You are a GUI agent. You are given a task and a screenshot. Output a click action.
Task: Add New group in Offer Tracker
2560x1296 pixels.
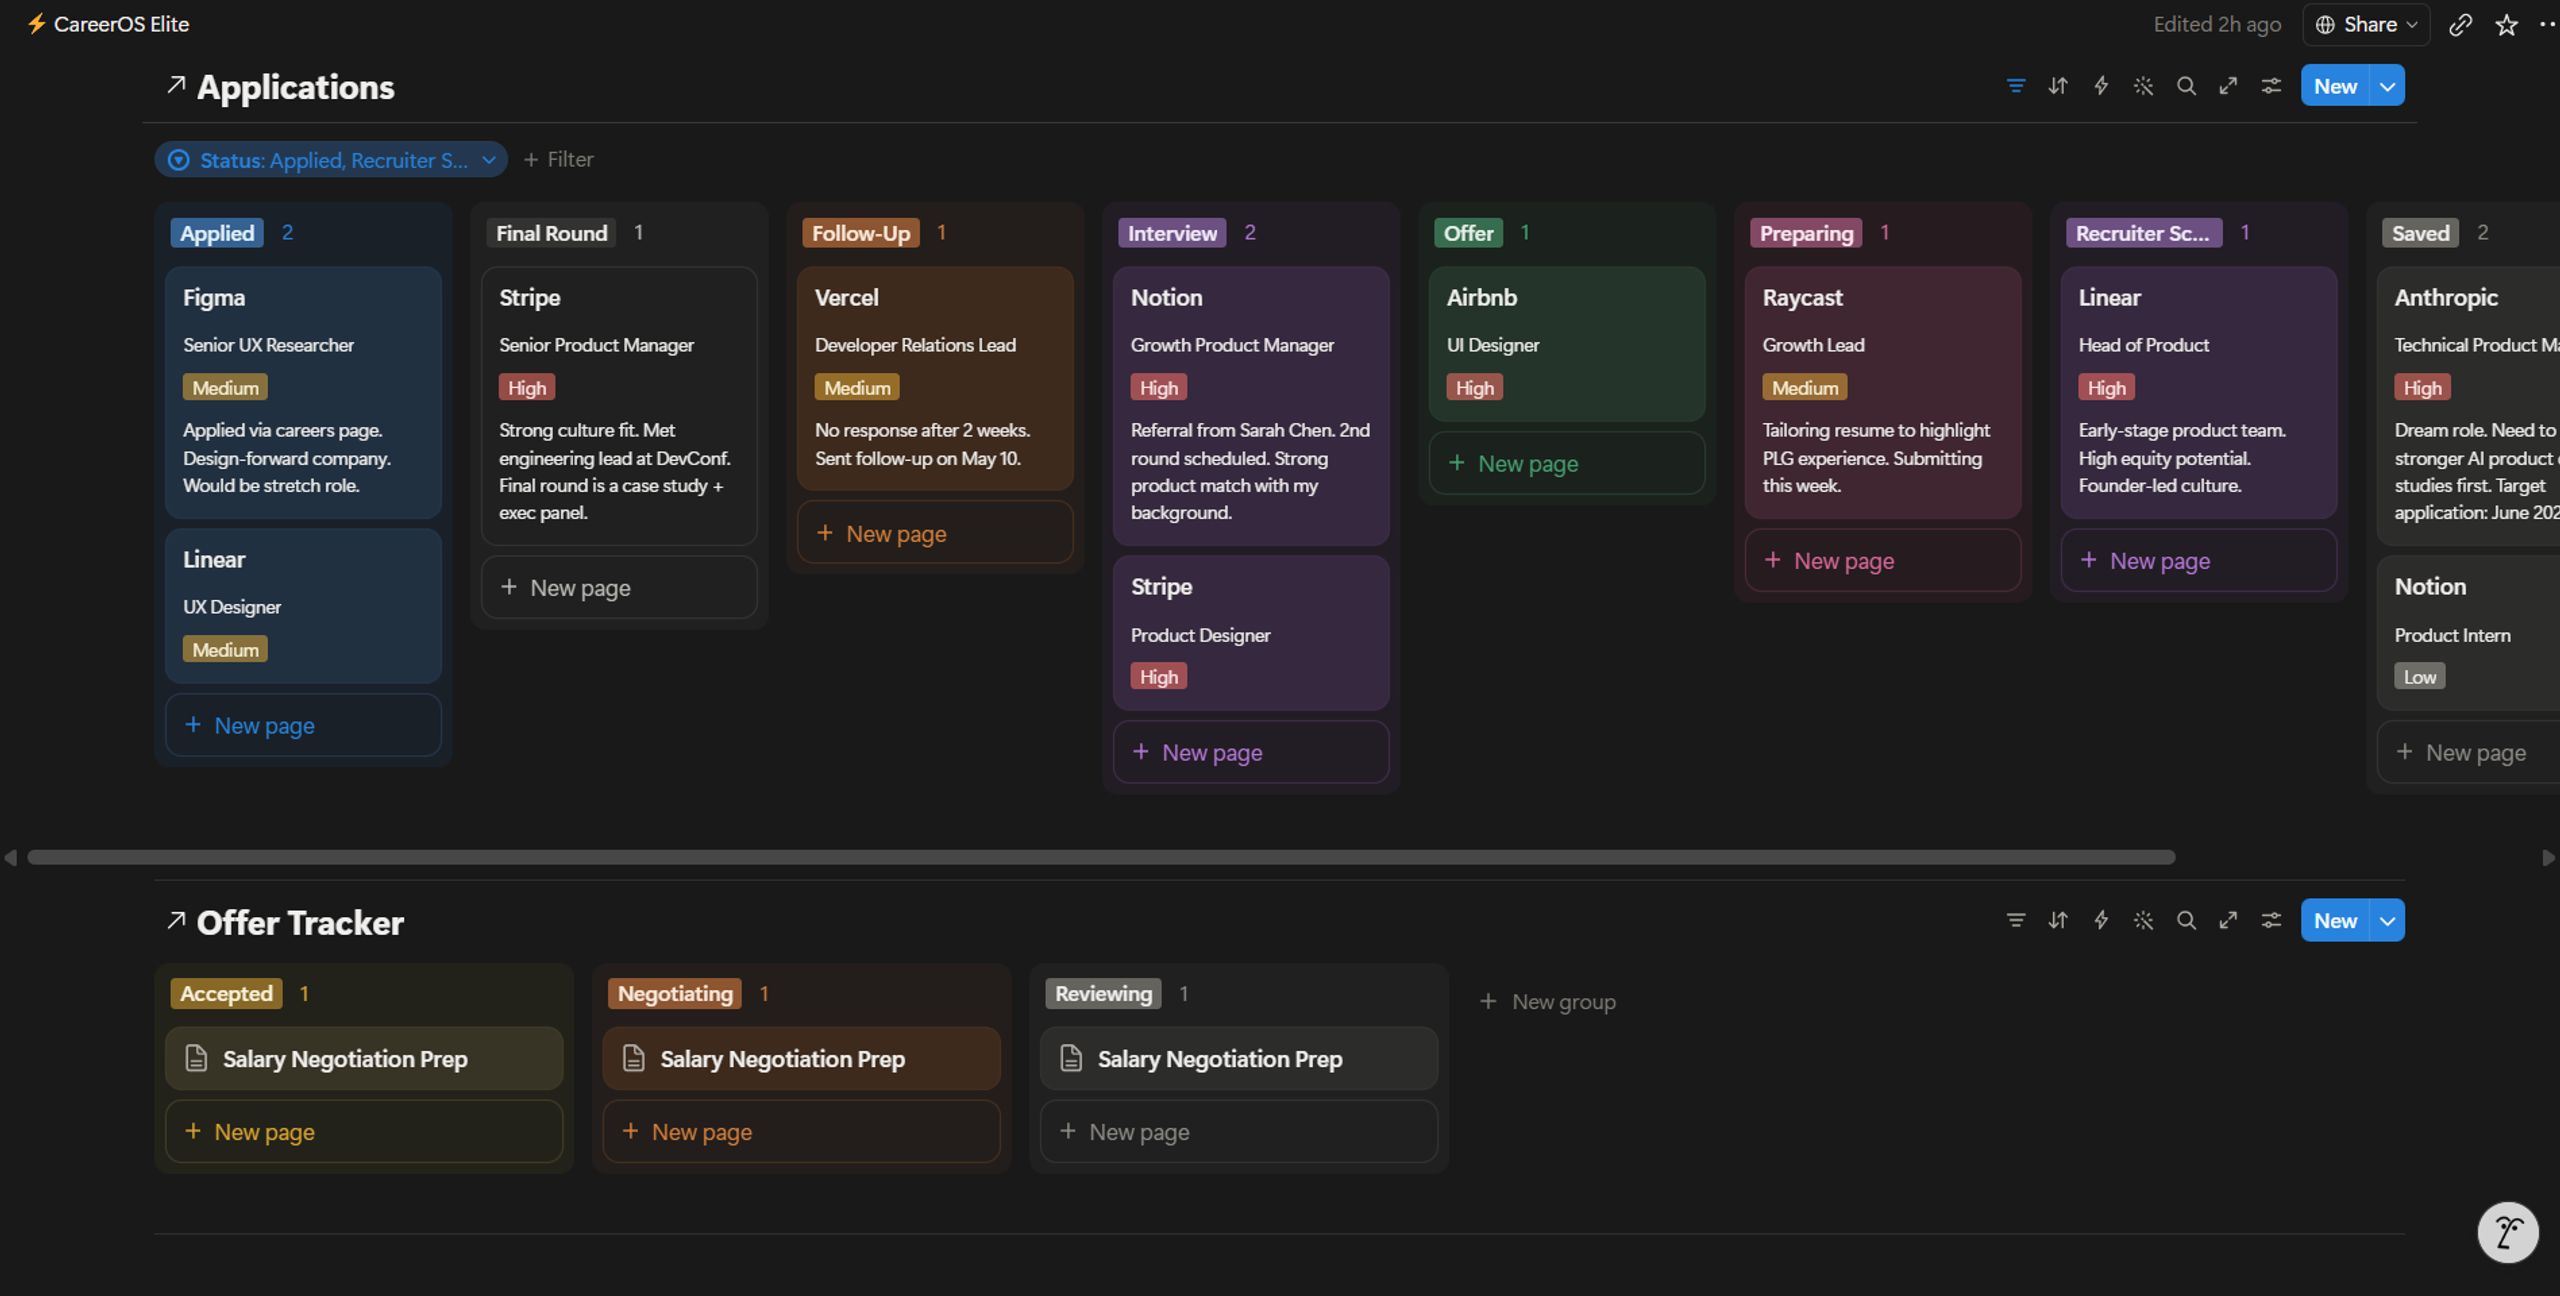click(x=1548, y=1001)
